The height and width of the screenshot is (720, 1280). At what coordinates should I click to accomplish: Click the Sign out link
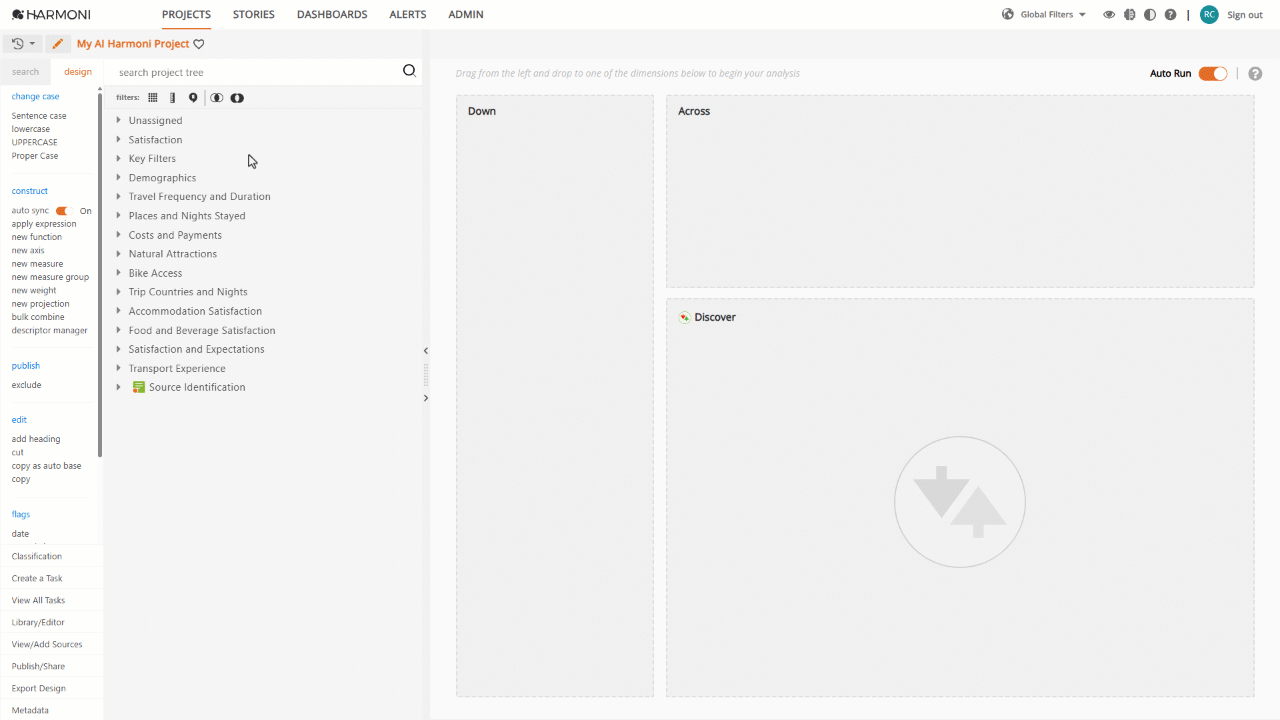(x=1245, y=15)
